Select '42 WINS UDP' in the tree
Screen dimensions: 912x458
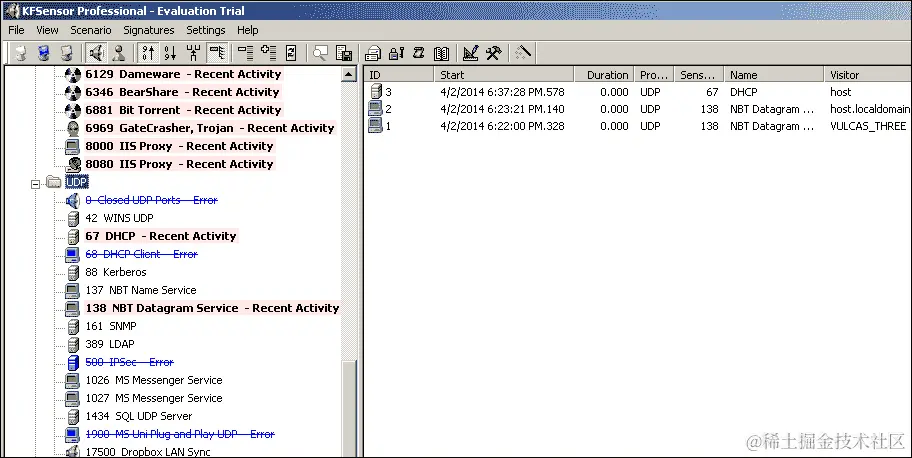point(119,218)
